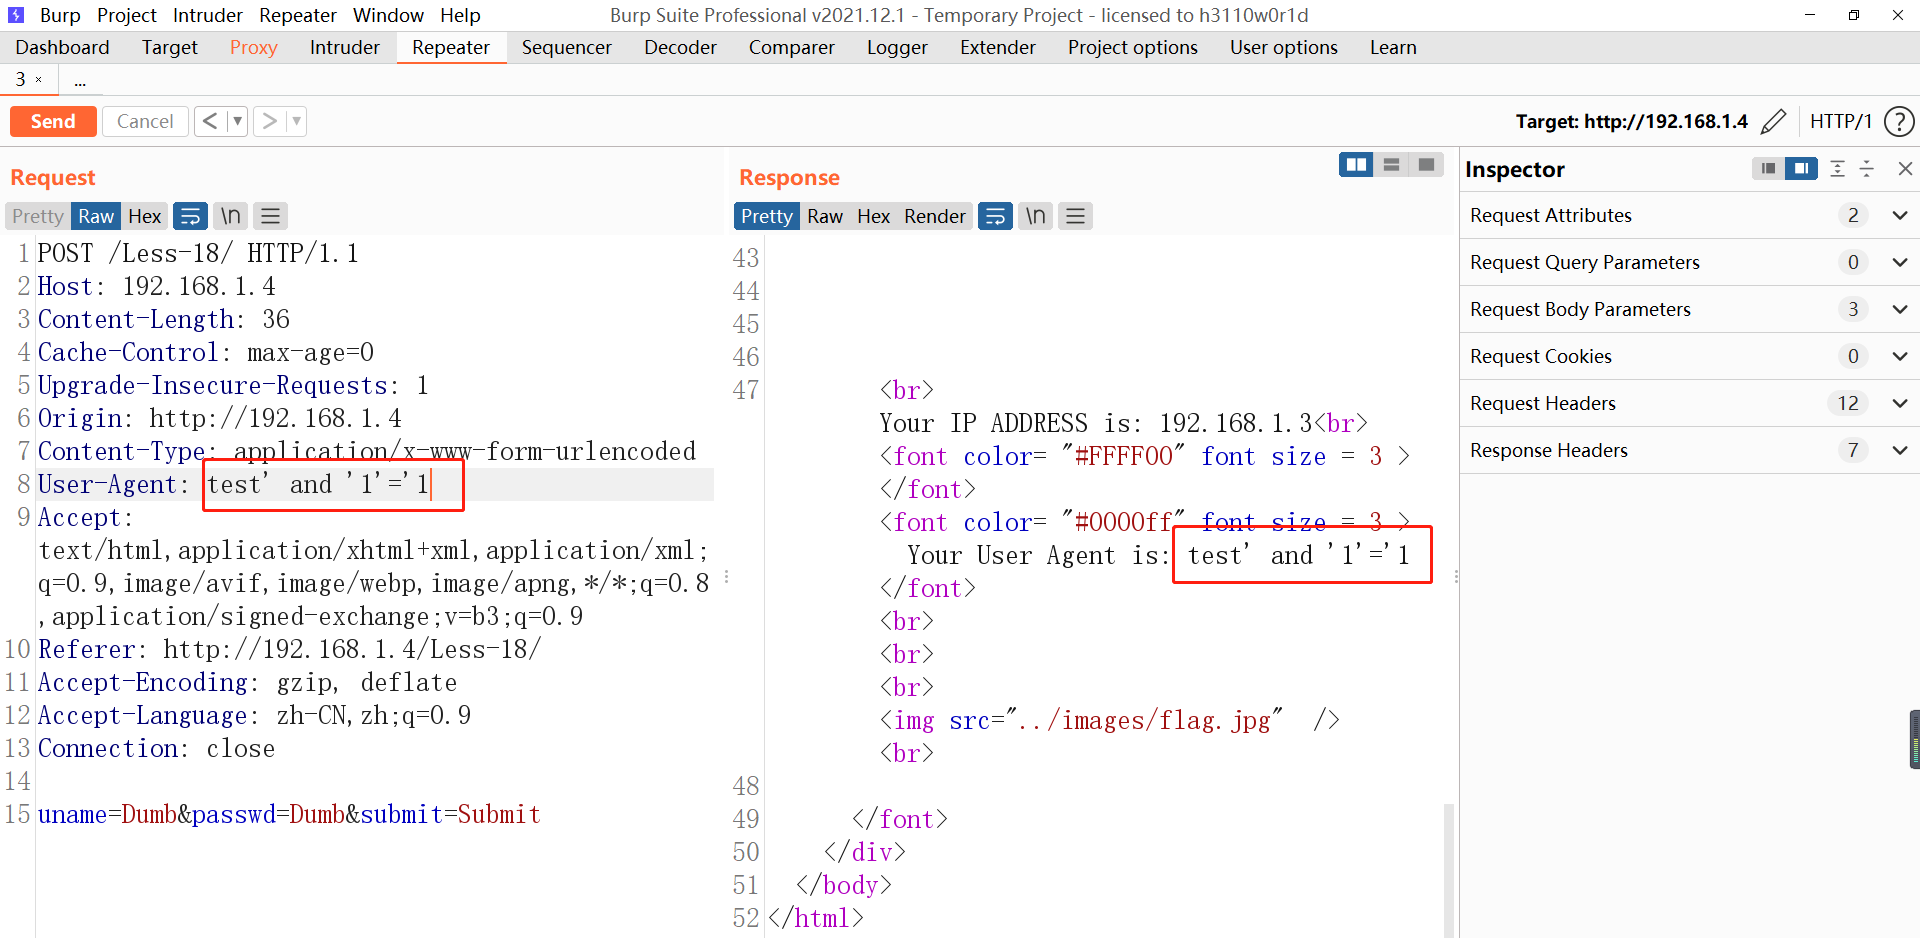Switch Response view to Render mode

tap(934, 216)
